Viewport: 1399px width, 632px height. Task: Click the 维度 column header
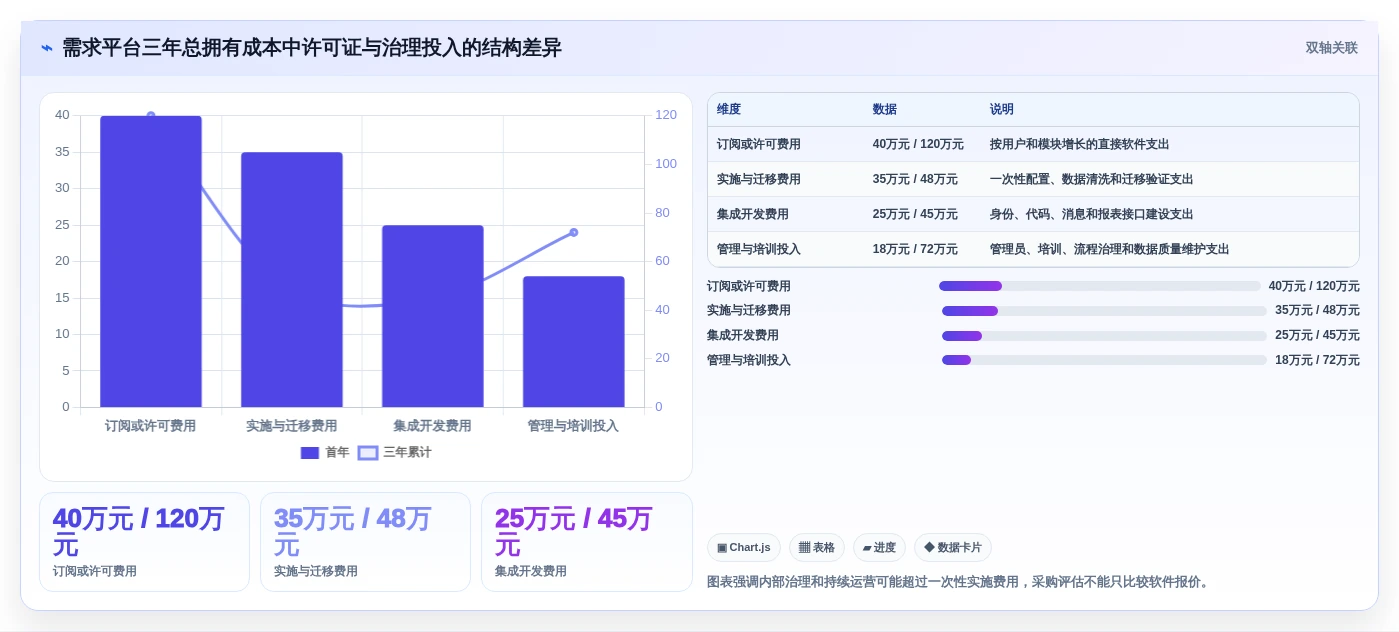click(x=729, y=109)
